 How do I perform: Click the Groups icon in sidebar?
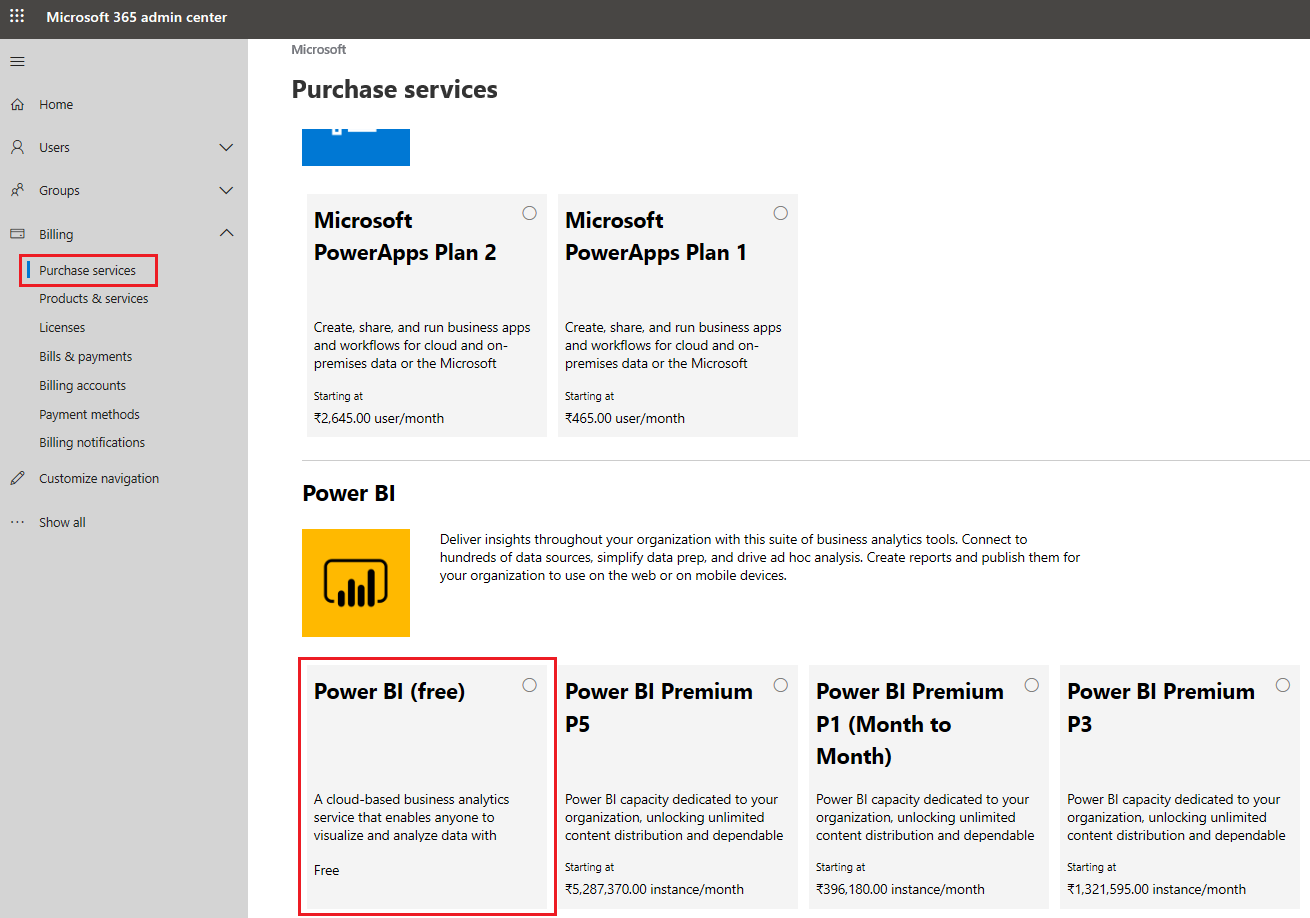(17, 190)
